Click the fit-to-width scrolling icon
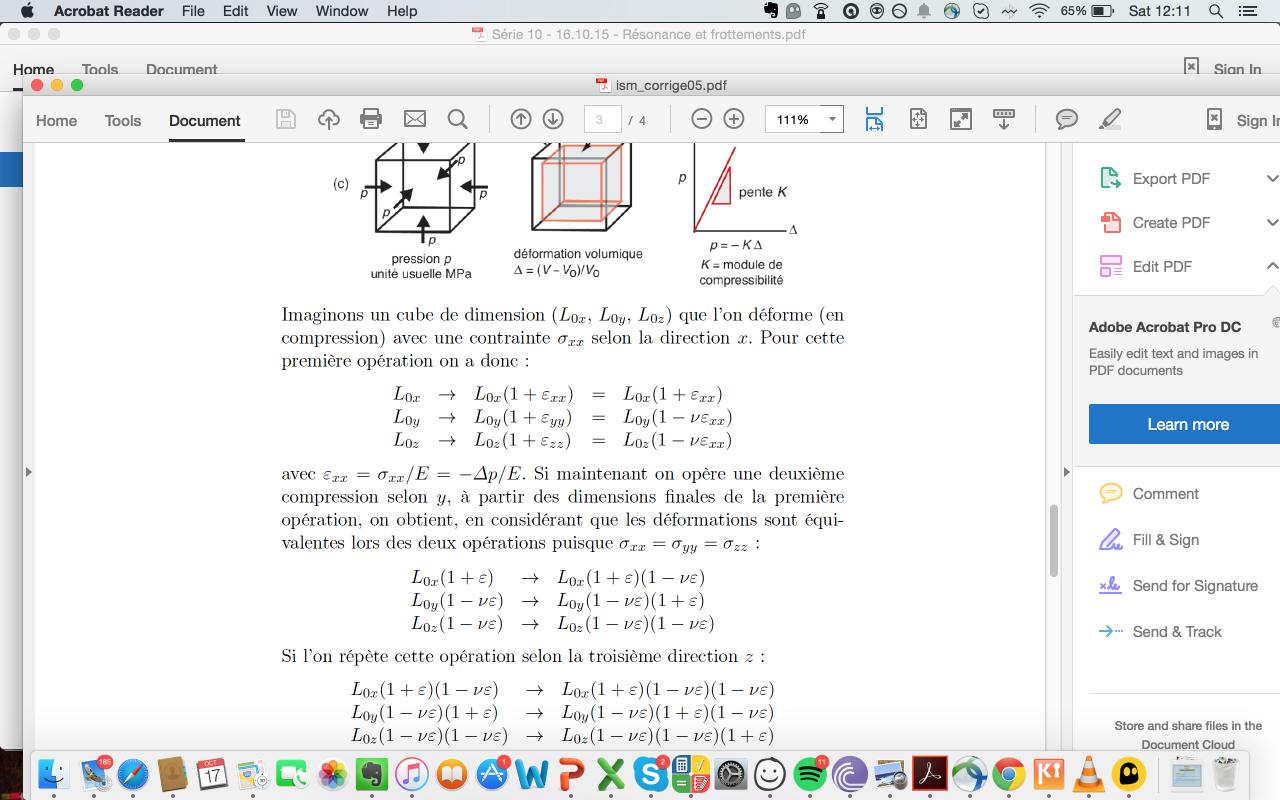 874,119
